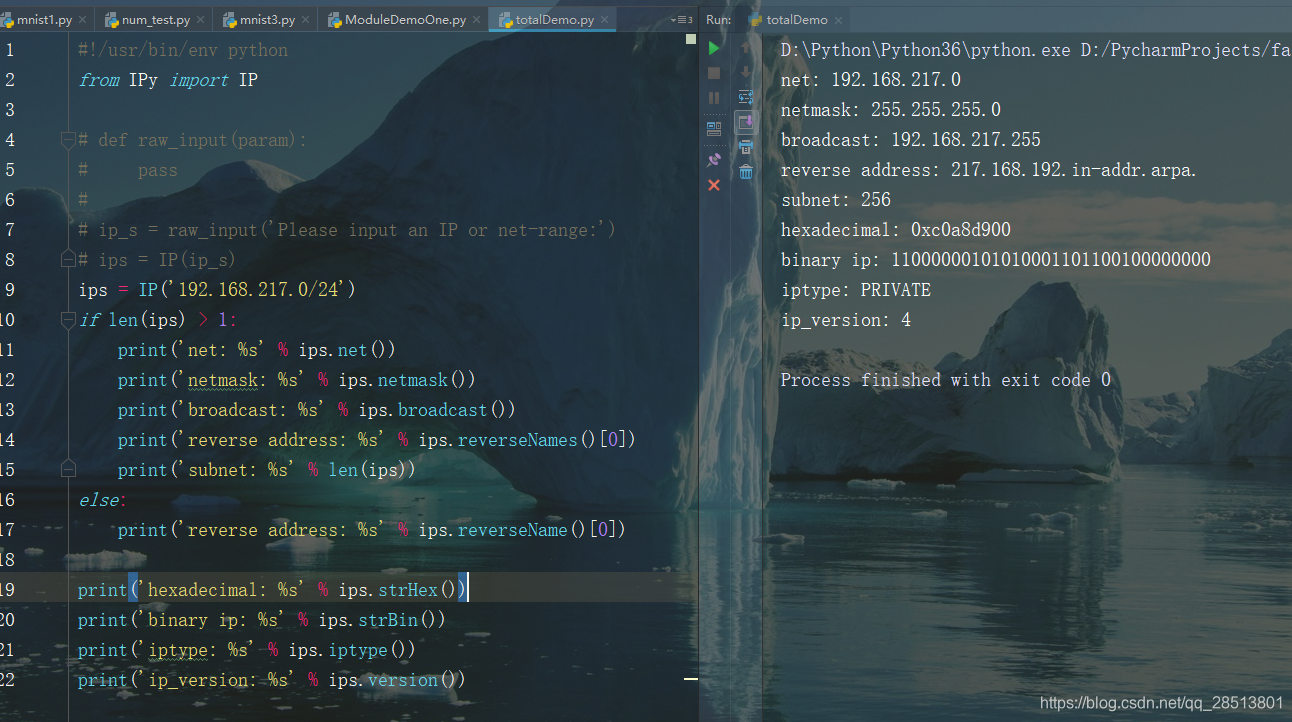The height and width of the screenshot is (722, 1292).
Task: Close the Run tool window with red X
Action: [714, 184]
